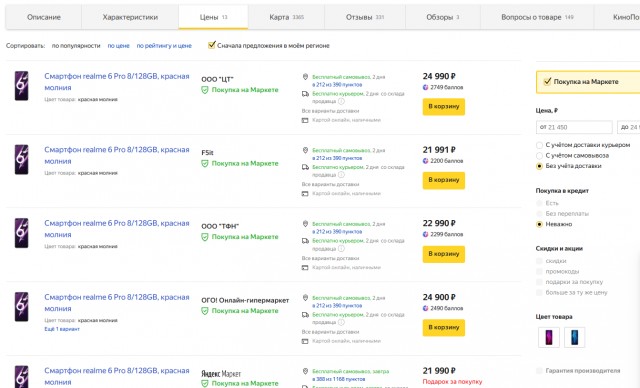Viewport: 640px width, 388px height.
Task: Sort offers по популярности
Action: pyautogui.click(x=76, y=46)
